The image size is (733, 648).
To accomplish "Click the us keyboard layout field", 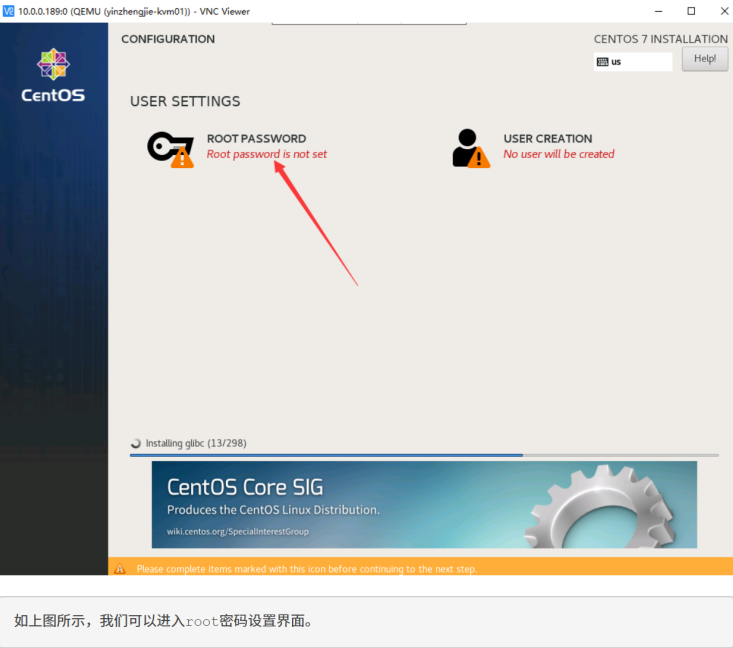I will (632, 62).
